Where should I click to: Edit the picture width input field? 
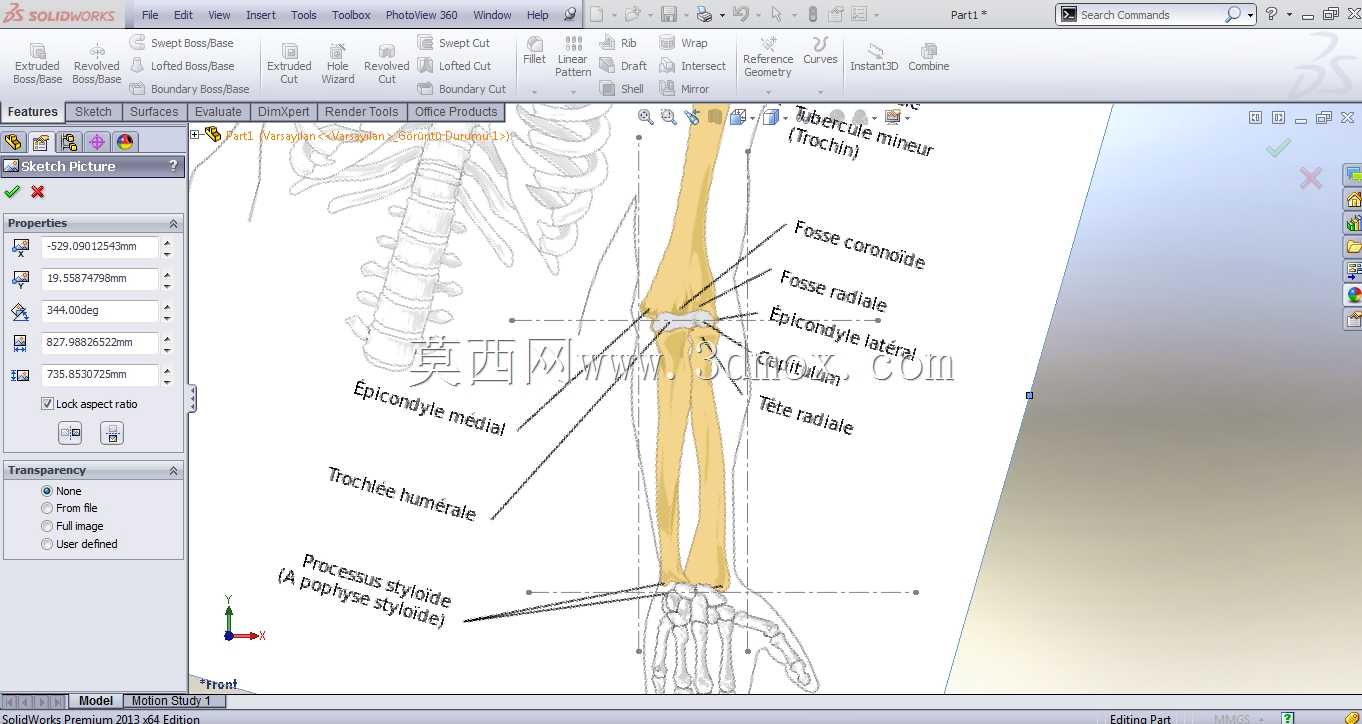pos(99,342)
